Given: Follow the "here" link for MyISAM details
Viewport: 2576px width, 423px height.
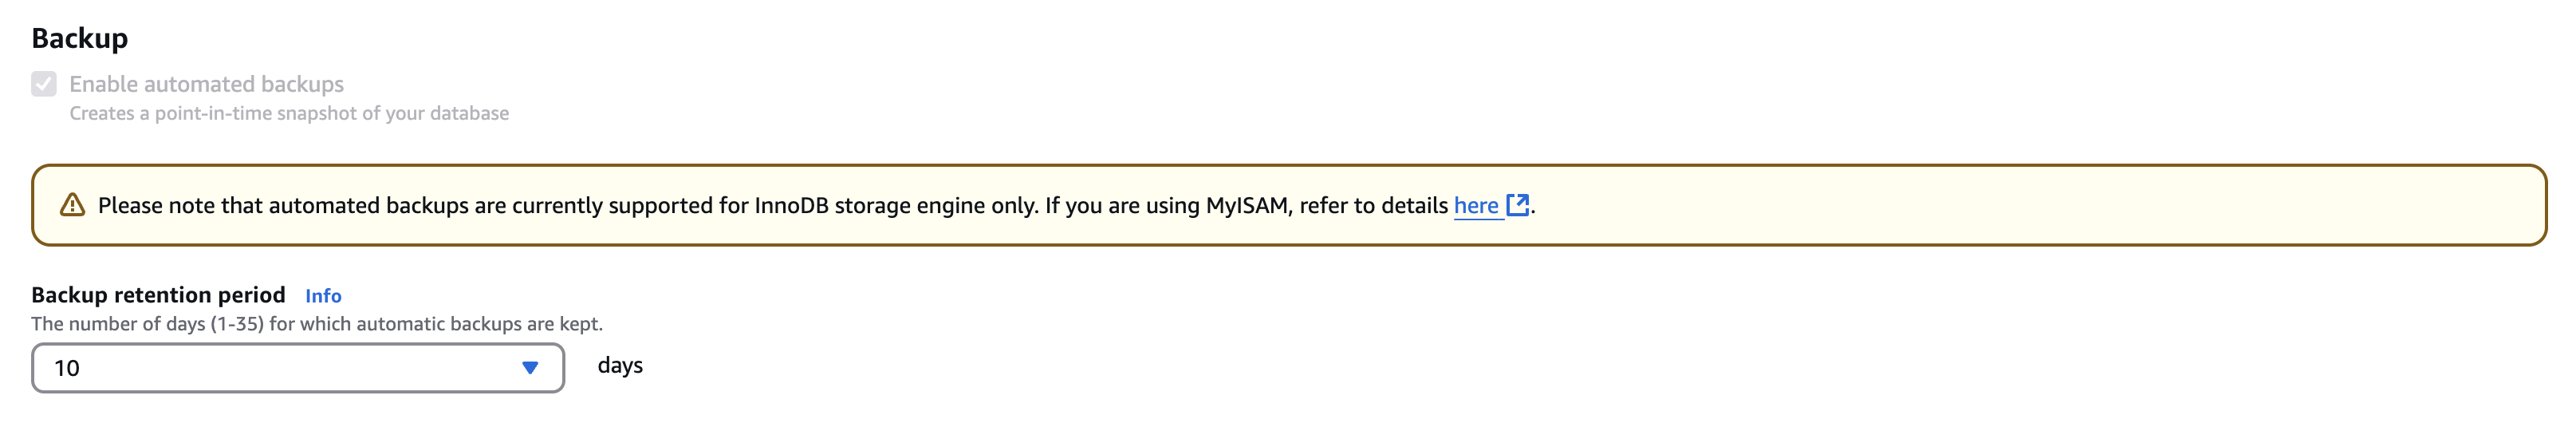Looking at the screenshot, I should [1475, 205].
